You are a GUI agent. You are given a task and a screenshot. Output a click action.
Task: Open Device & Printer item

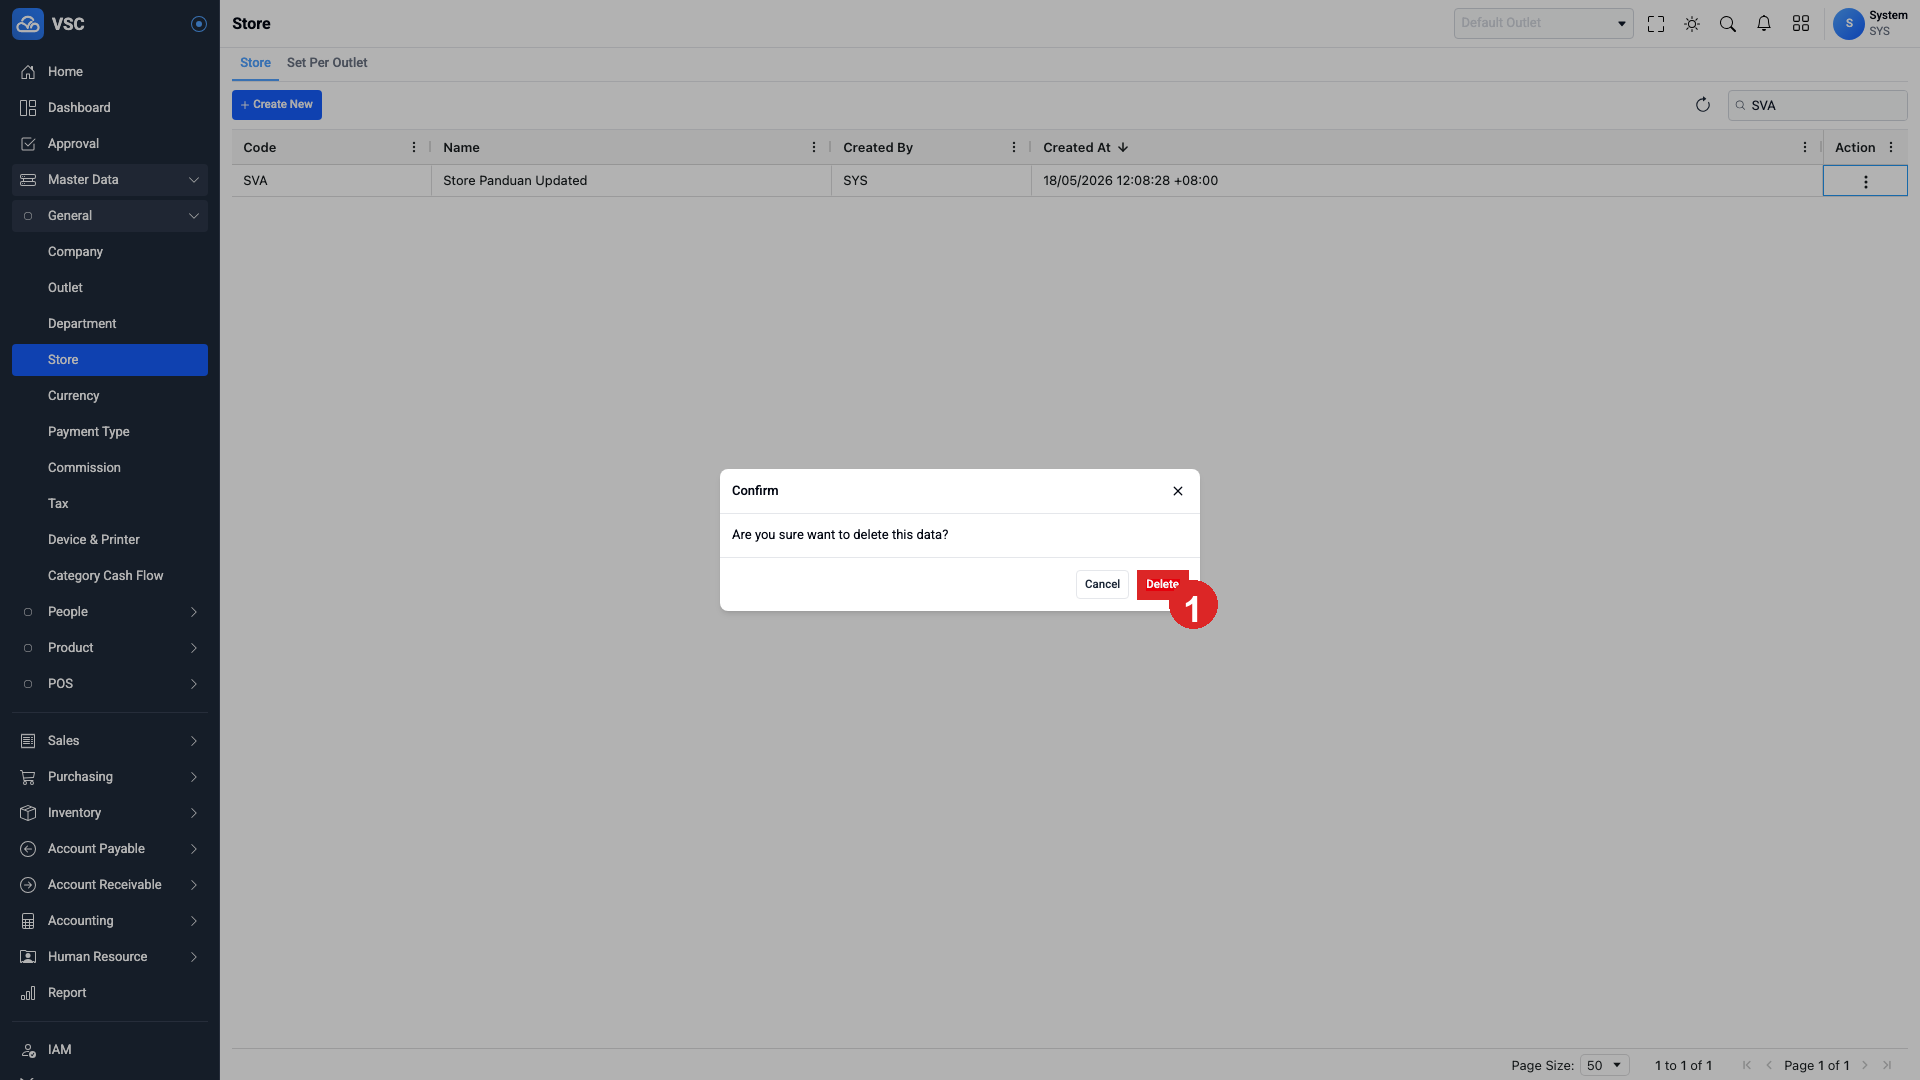[x=110, y=540]
